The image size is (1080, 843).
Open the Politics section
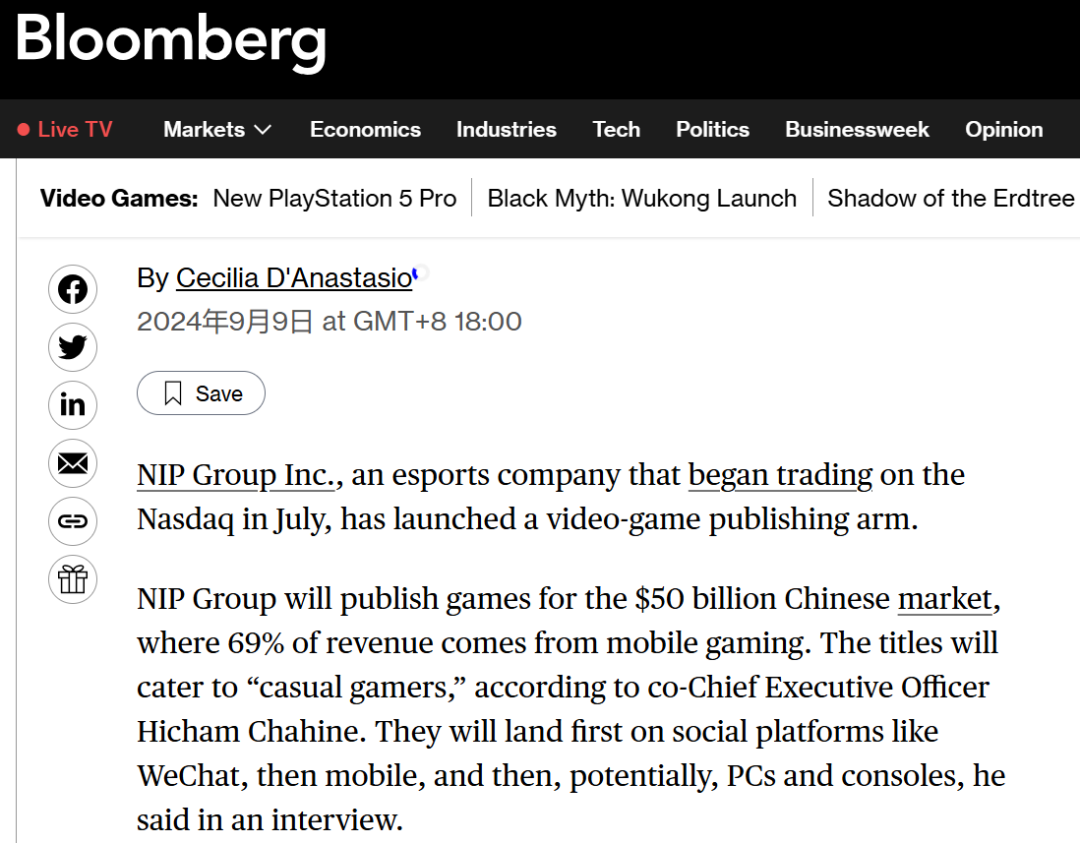click(712, 129)
